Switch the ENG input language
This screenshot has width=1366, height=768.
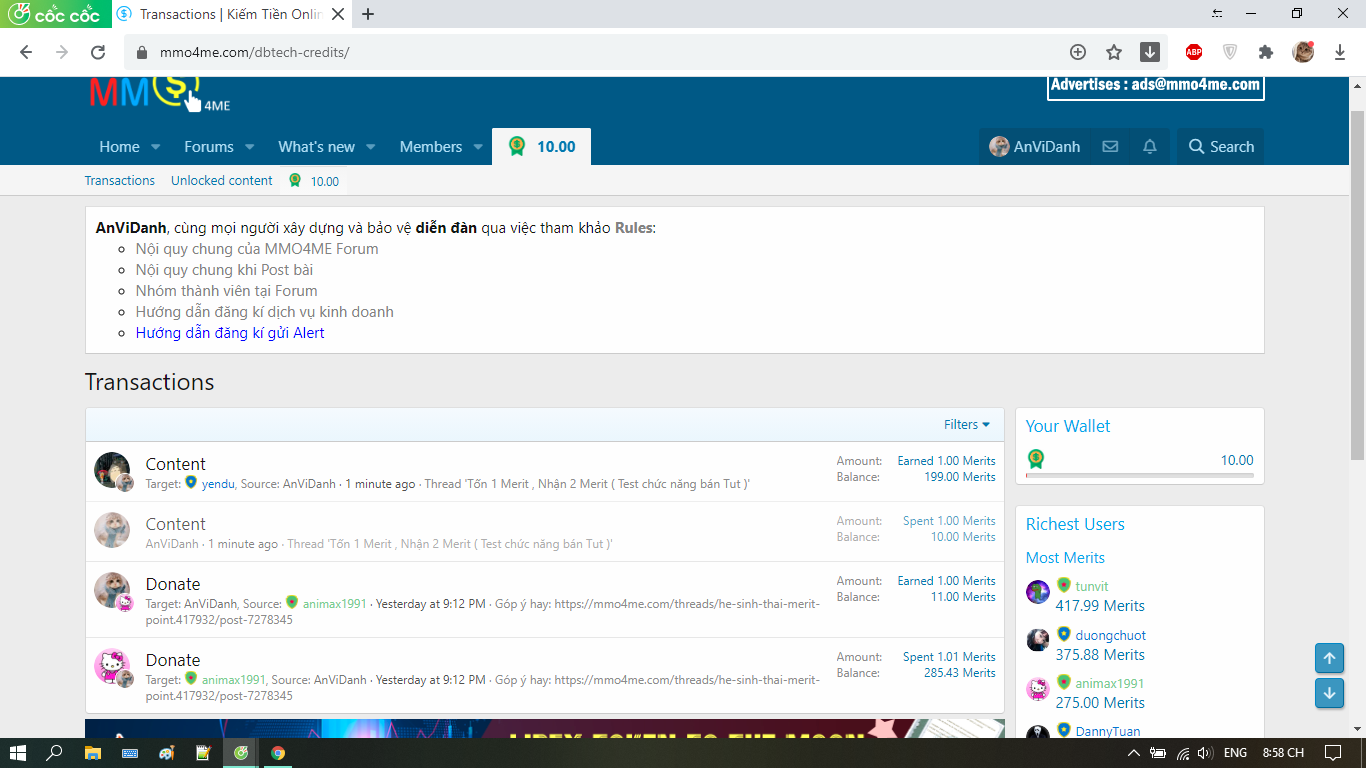coord(1235,753)
